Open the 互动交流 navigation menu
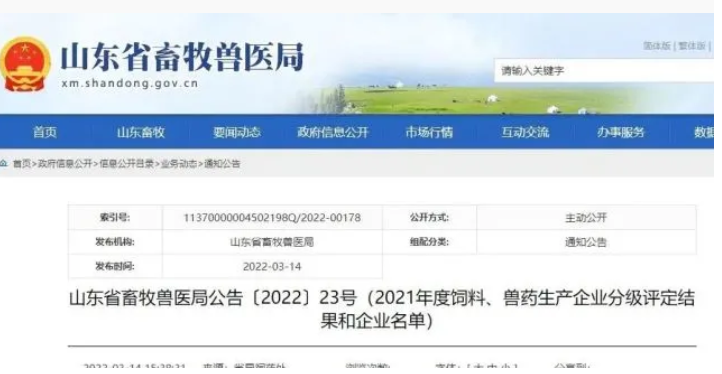This screenshot has width=722, height=374. 525,132
